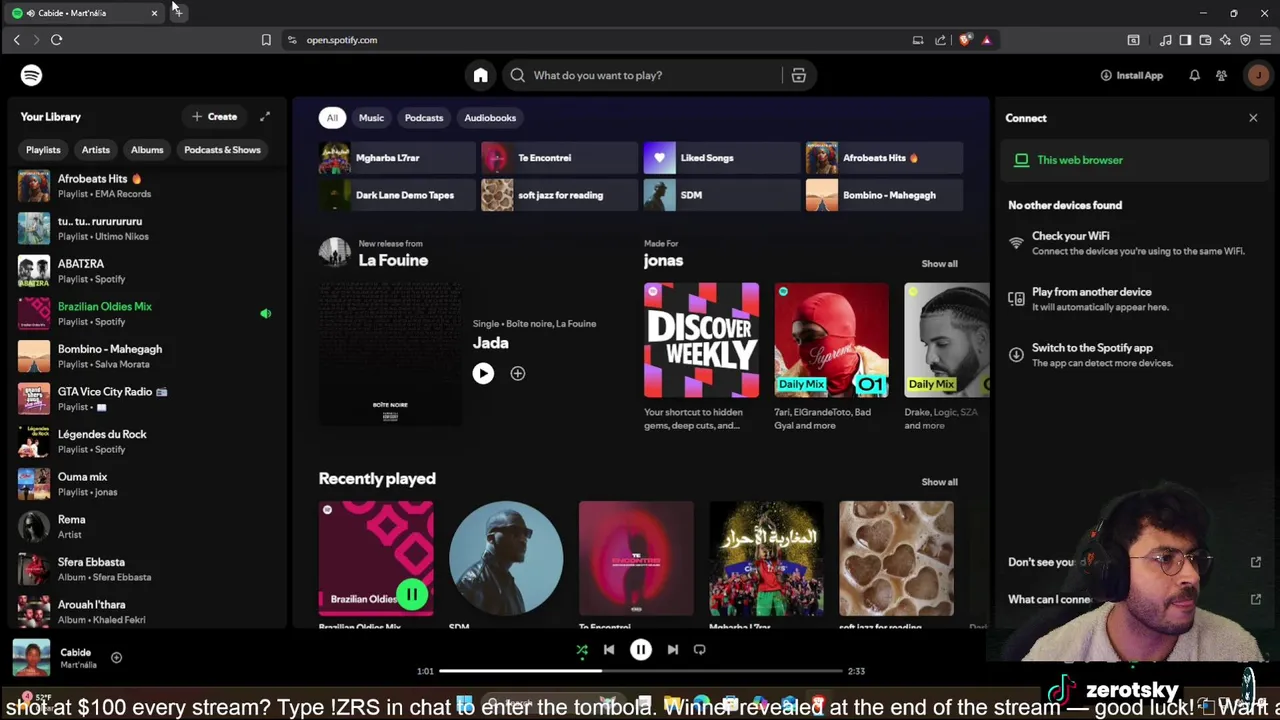Open notifications bell in top bar
The image size is (1280, 720).
click(1194, 75)
